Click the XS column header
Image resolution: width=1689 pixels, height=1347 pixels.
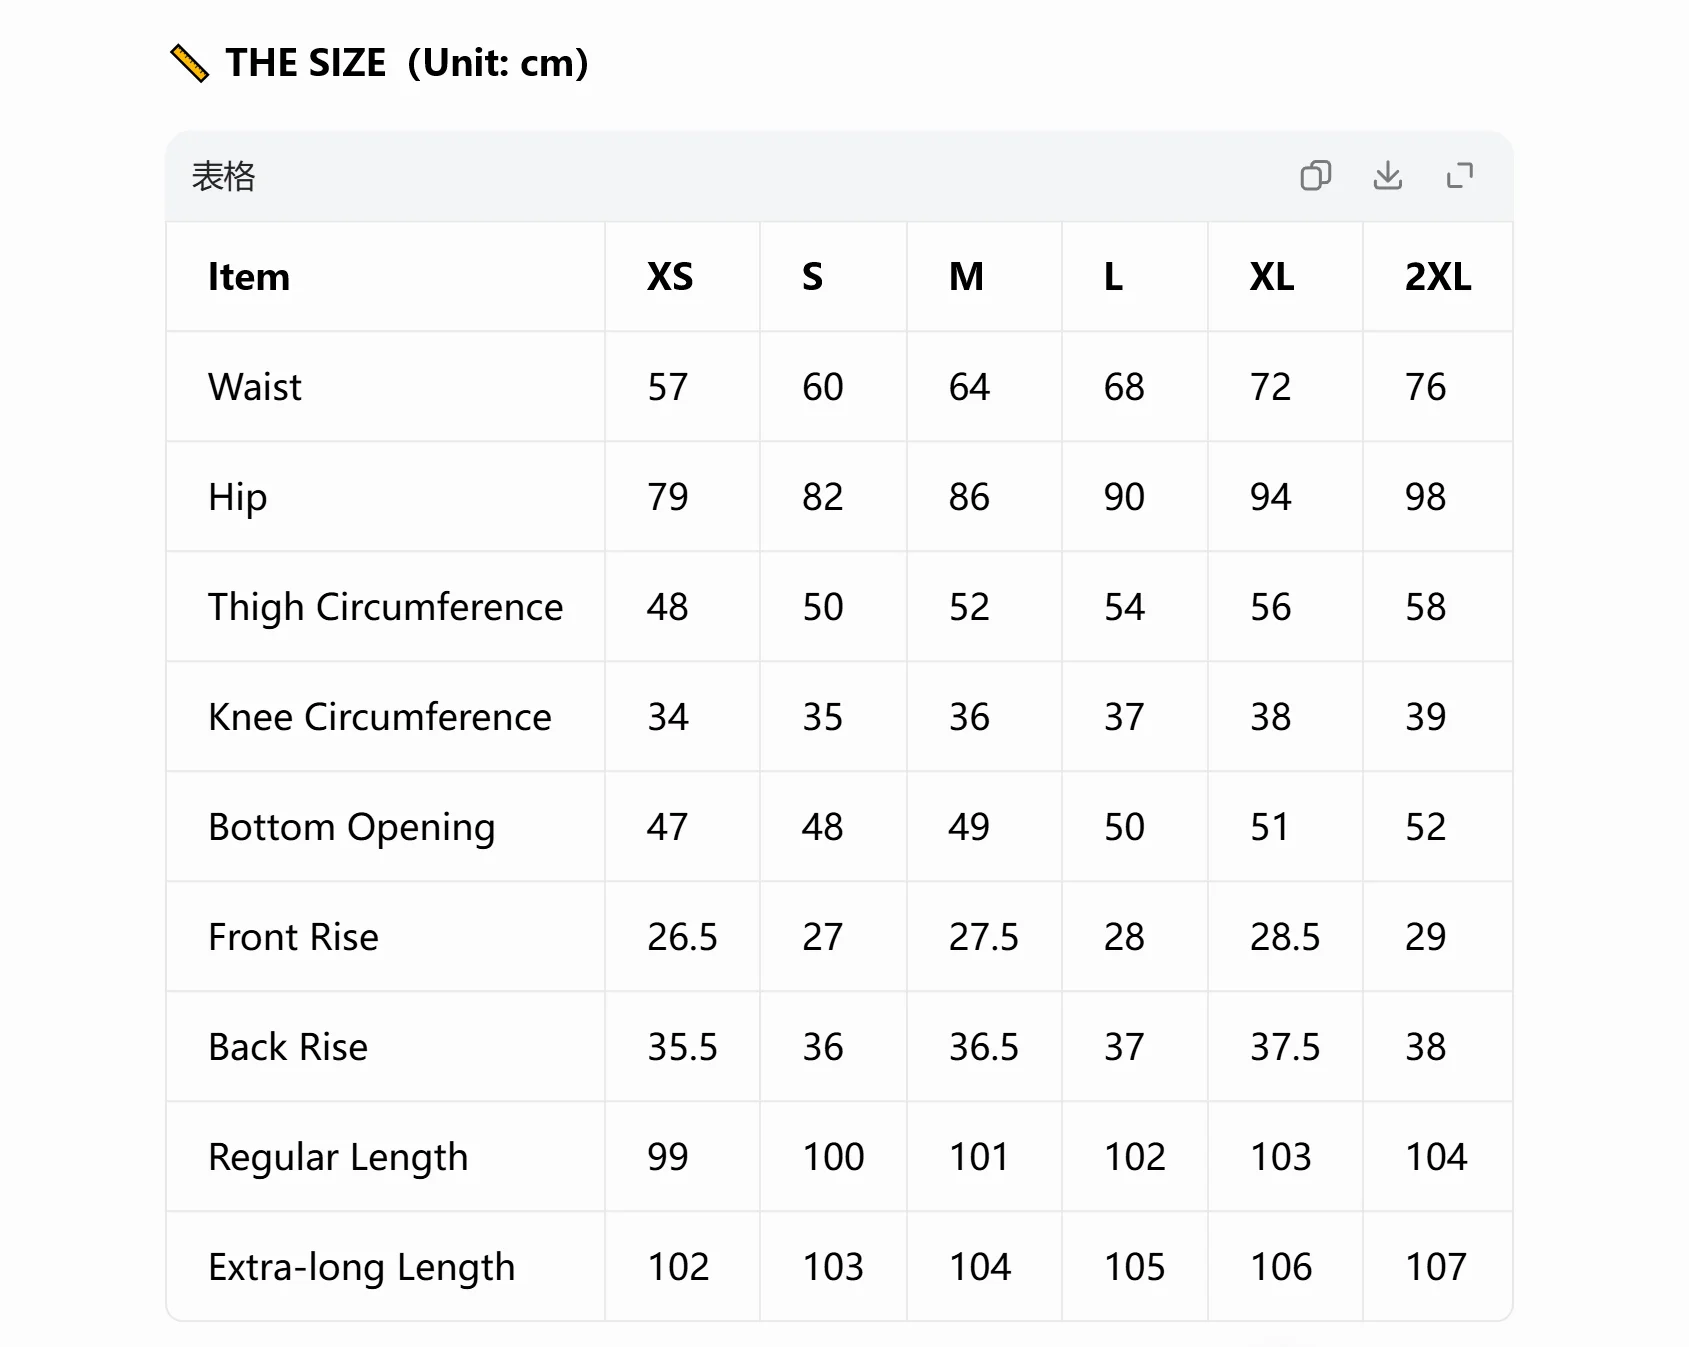[670, 277]
